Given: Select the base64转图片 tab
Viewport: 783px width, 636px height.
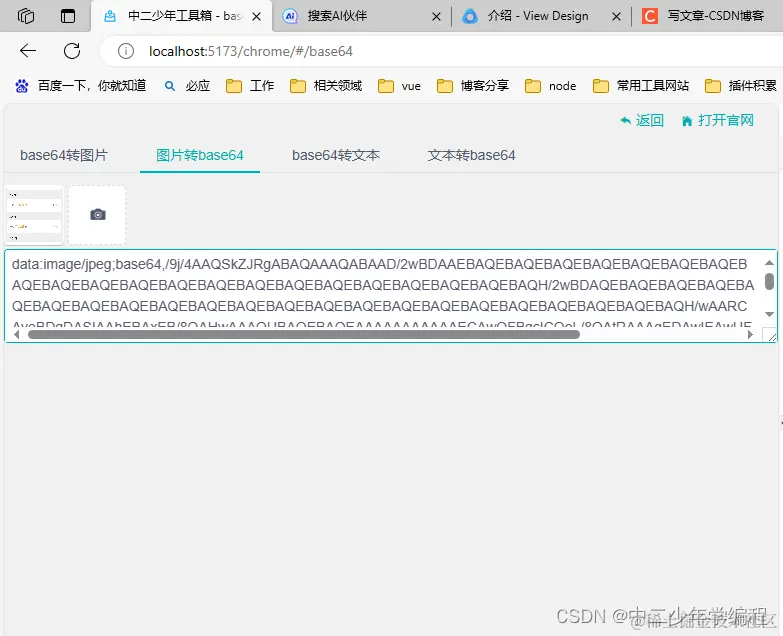Looking at the screenshot, I should (64, 155).
